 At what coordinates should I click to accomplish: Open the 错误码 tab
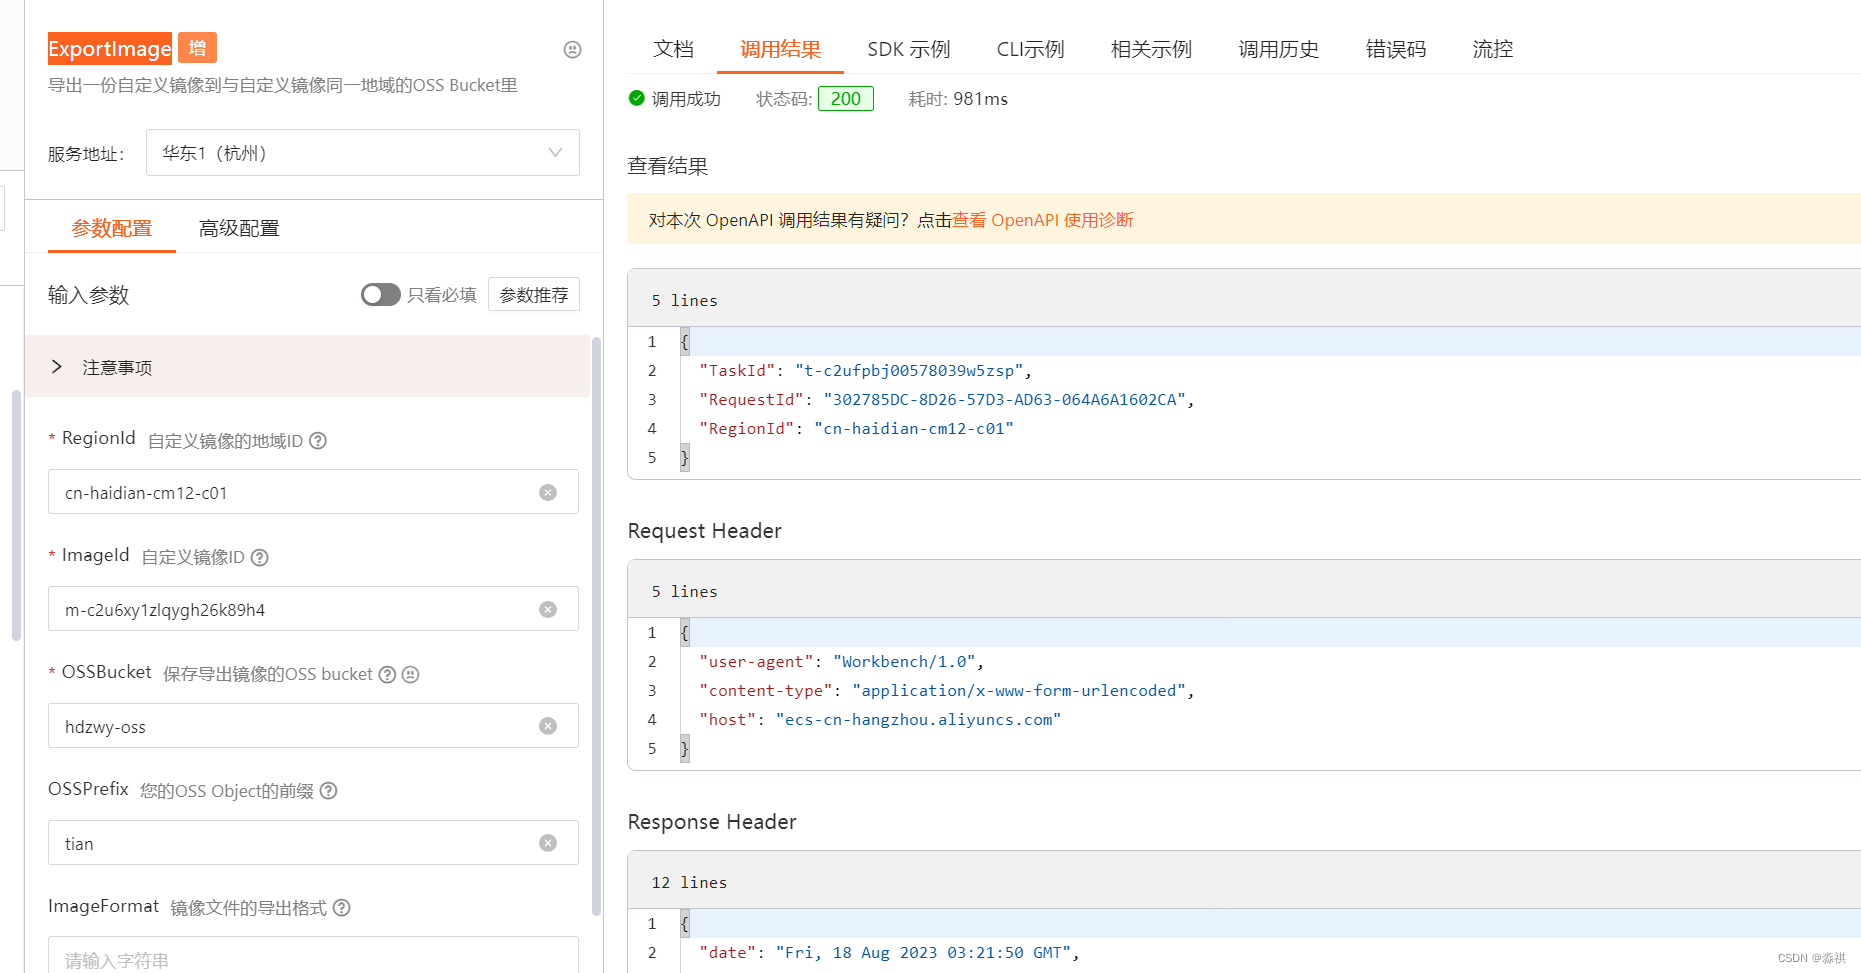click(1396, 49)
